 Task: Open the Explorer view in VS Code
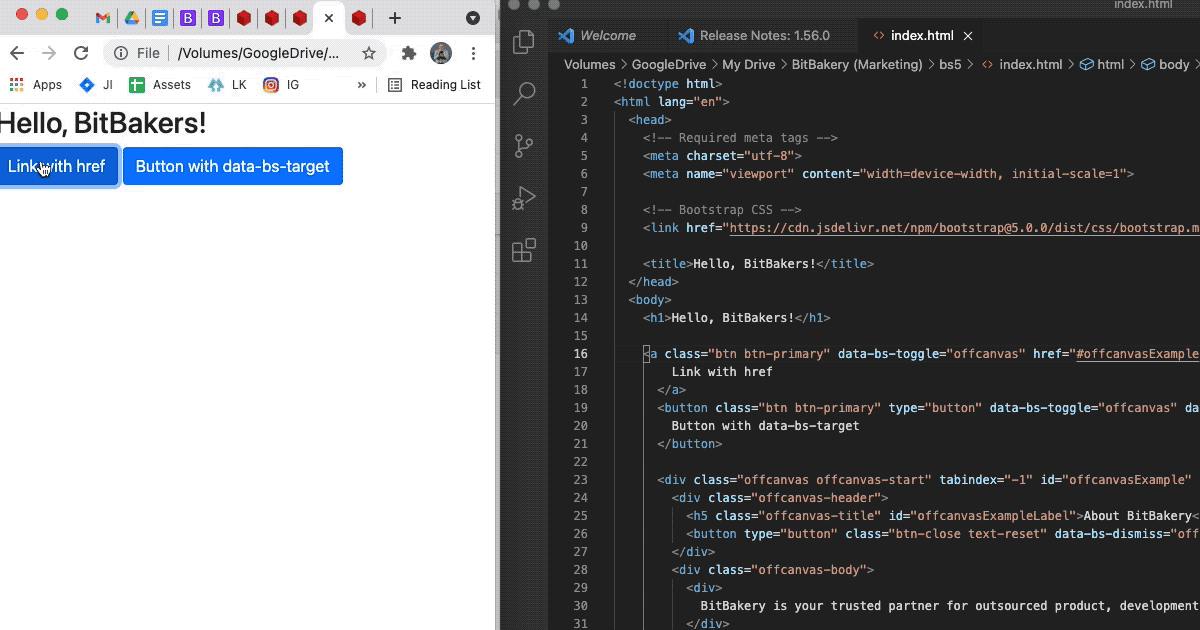pyautogui.click(x=523, y=41)
